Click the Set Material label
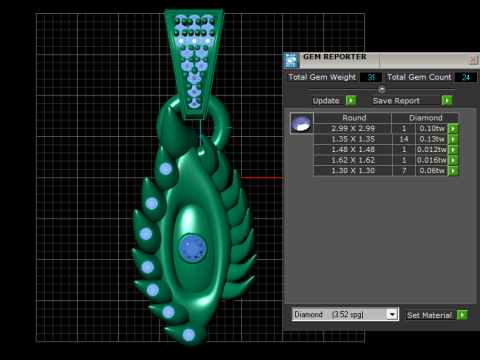Image resolution: width=480 pixels, height=360 pixels. click(429, 315)
